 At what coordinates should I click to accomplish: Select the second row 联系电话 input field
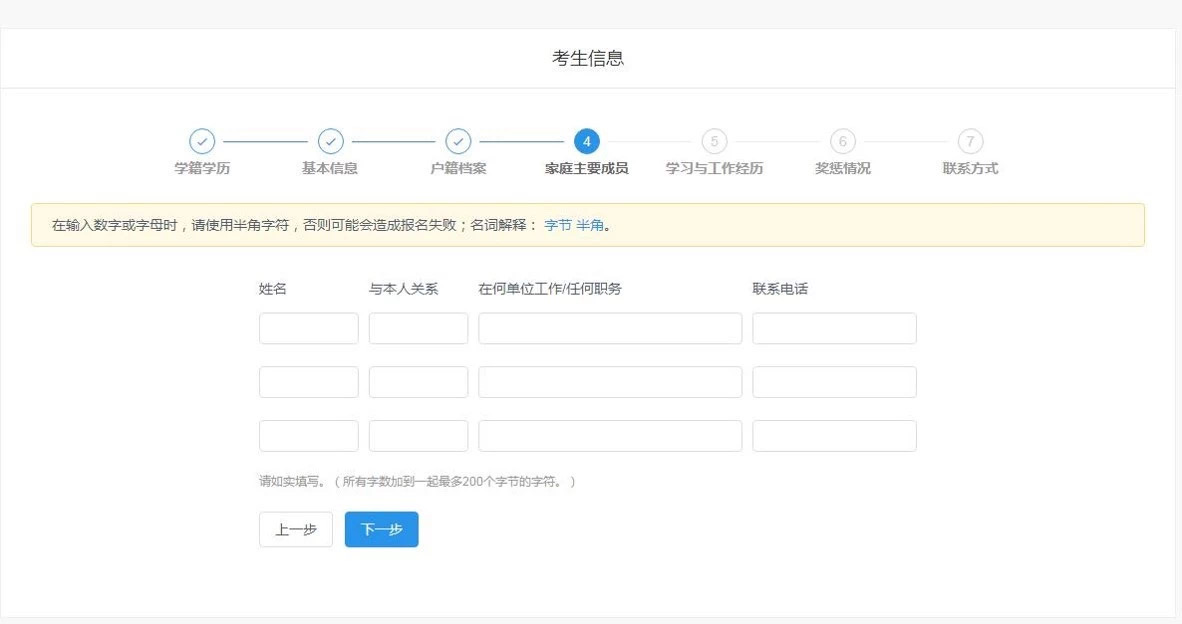pos(834,382)
